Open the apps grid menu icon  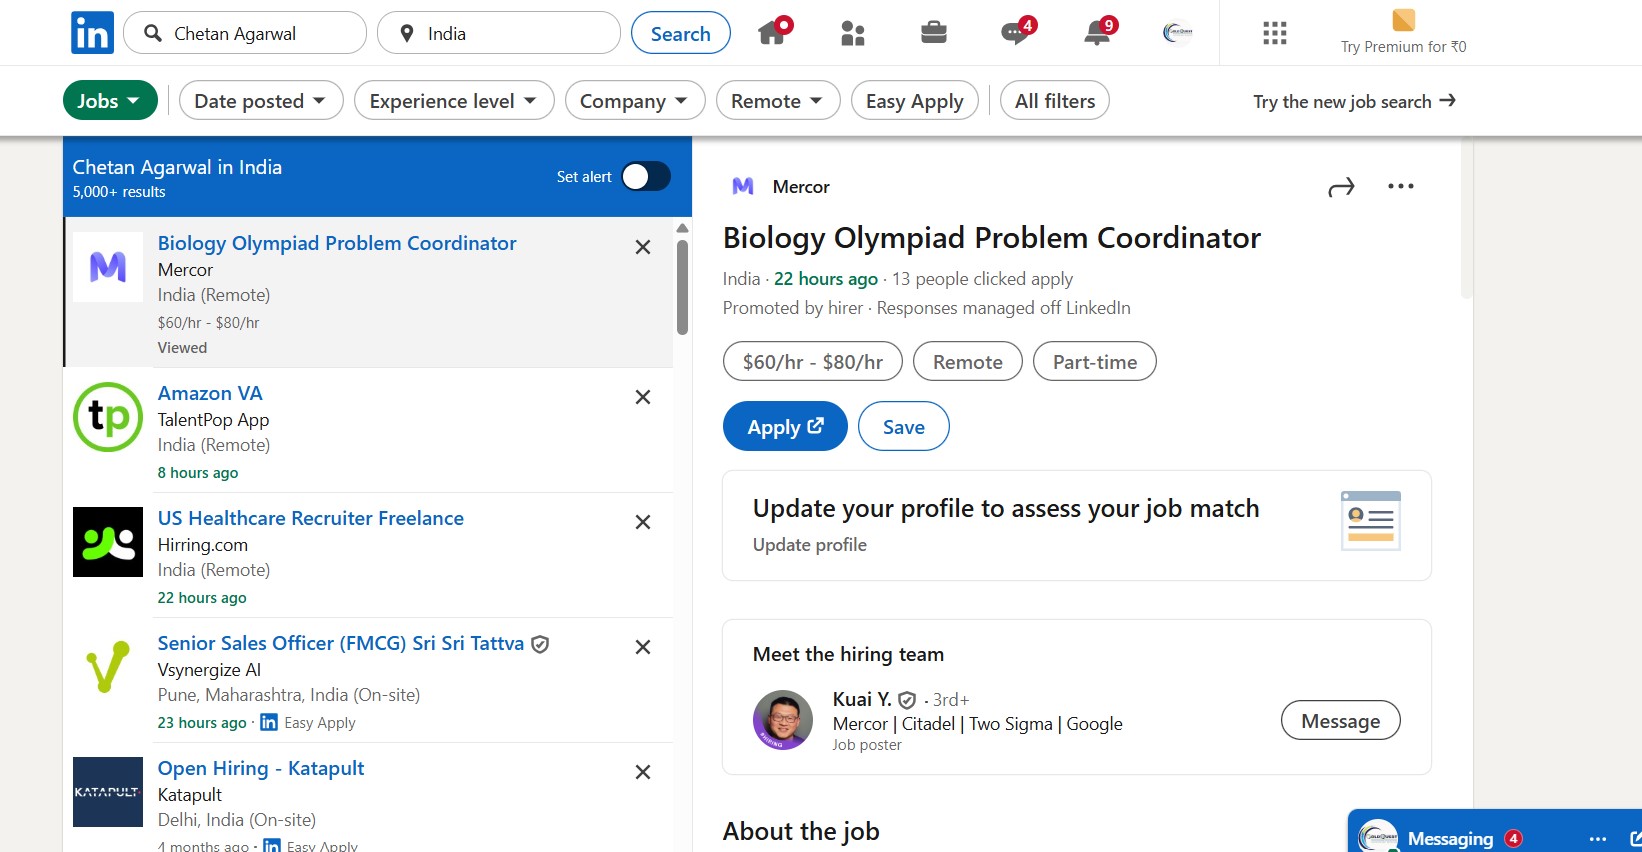coord(1274,34)
